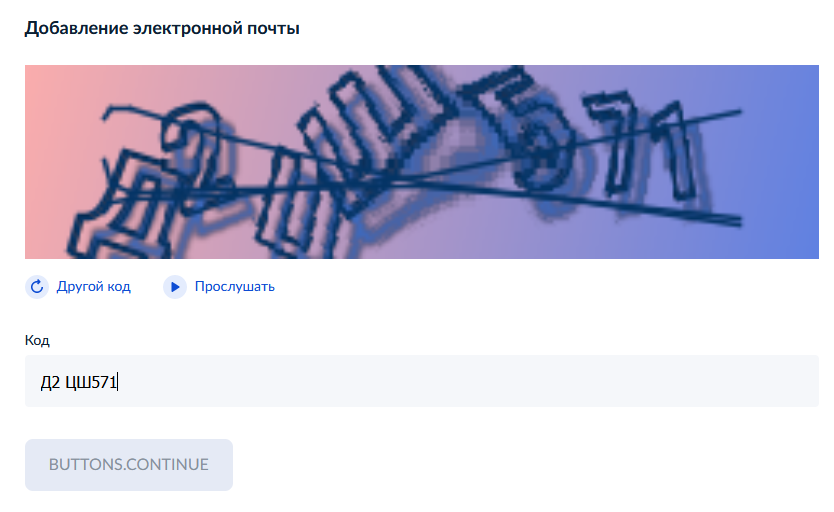Select the Добавление электронной почты heading
This screenshot has height=512, width=834.
tap(162, 28)
